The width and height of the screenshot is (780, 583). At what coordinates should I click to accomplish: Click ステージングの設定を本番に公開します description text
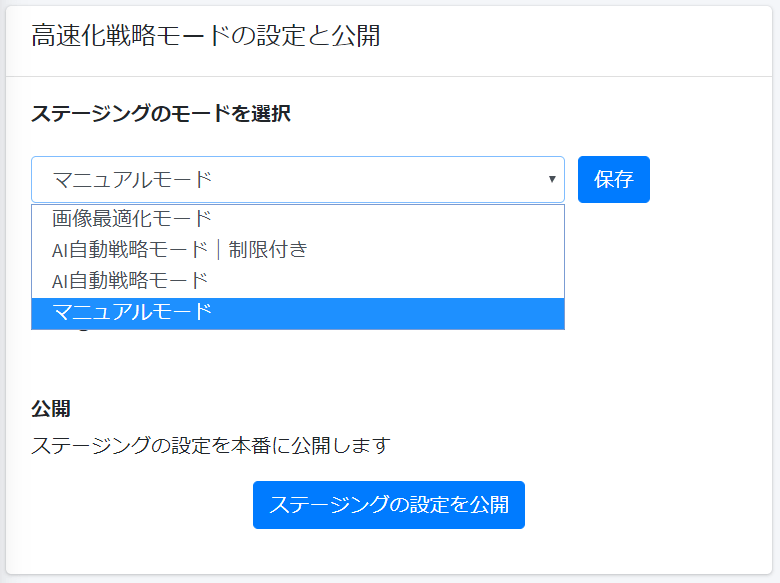coord(210,445)
